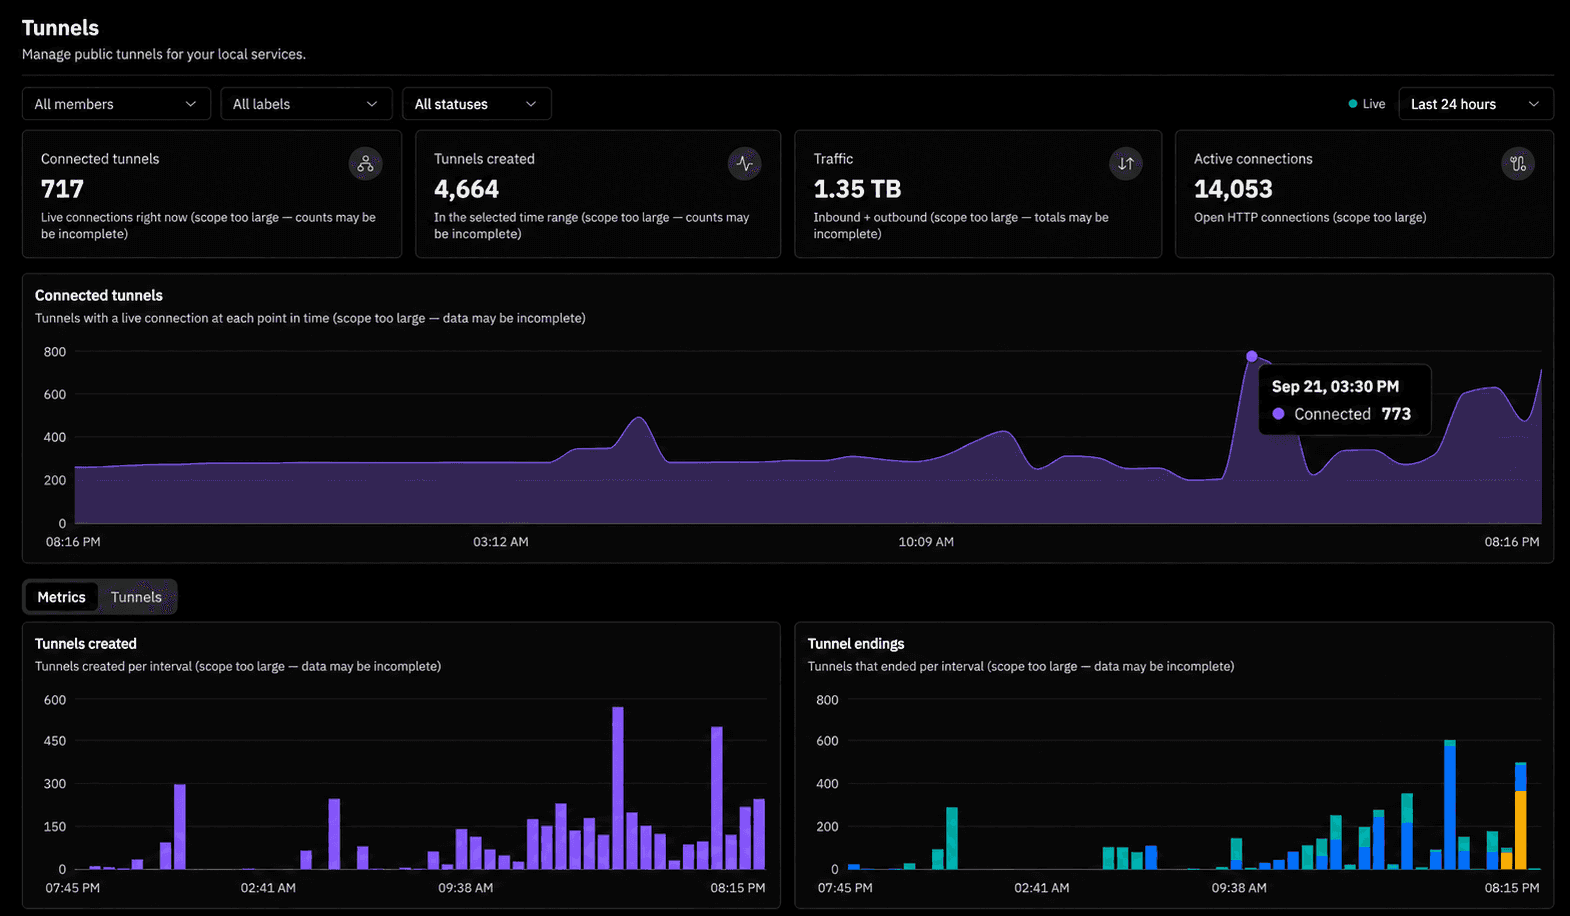
Task: Click the green Live status dot
Action: [x=1353, y=104]
